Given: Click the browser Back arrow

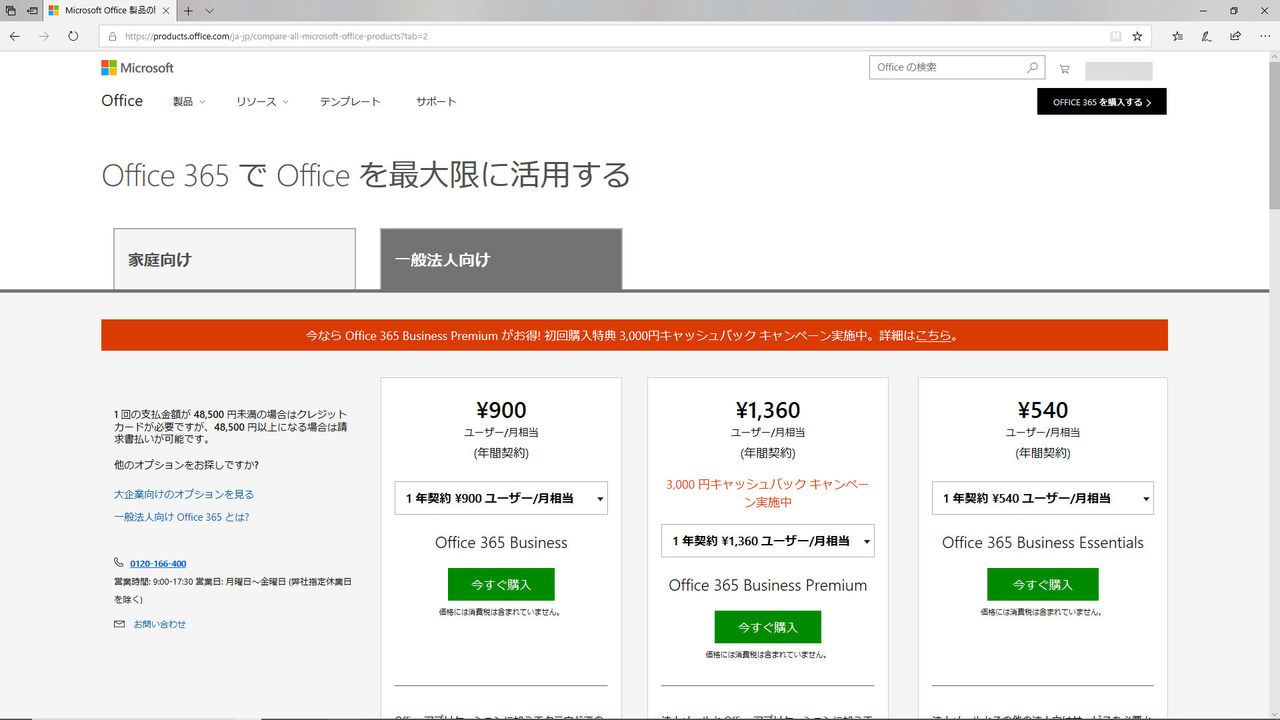Looking at the screenshot, I should click(x=14, y=36).
